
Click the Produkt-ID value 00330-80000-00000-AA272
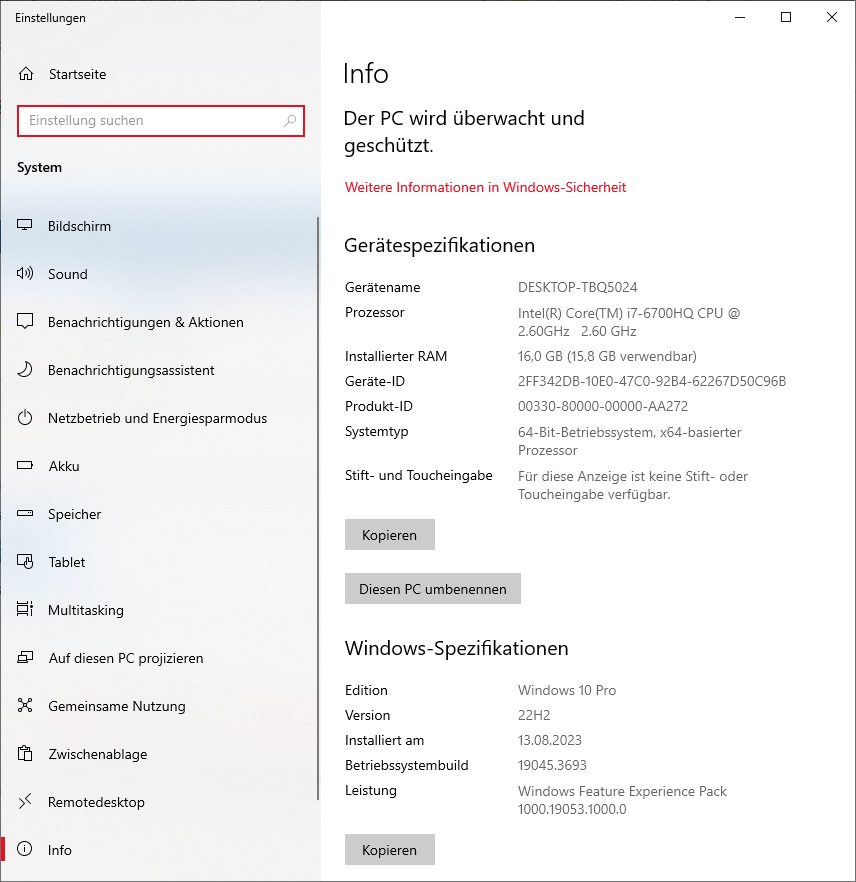(x=603, y=406)
